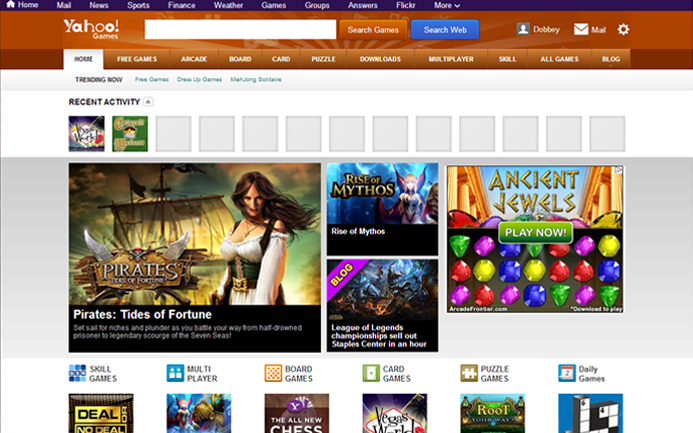
Task: Switch to the Arcade tab
Action: (x=194, y=59)
